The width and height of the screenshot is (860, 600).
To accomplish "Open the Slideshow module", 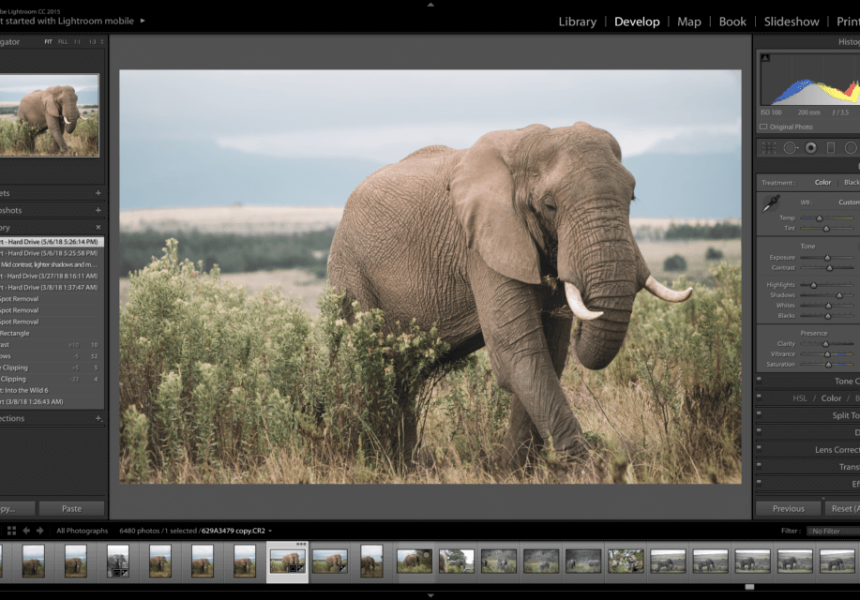I will [791, 21].
